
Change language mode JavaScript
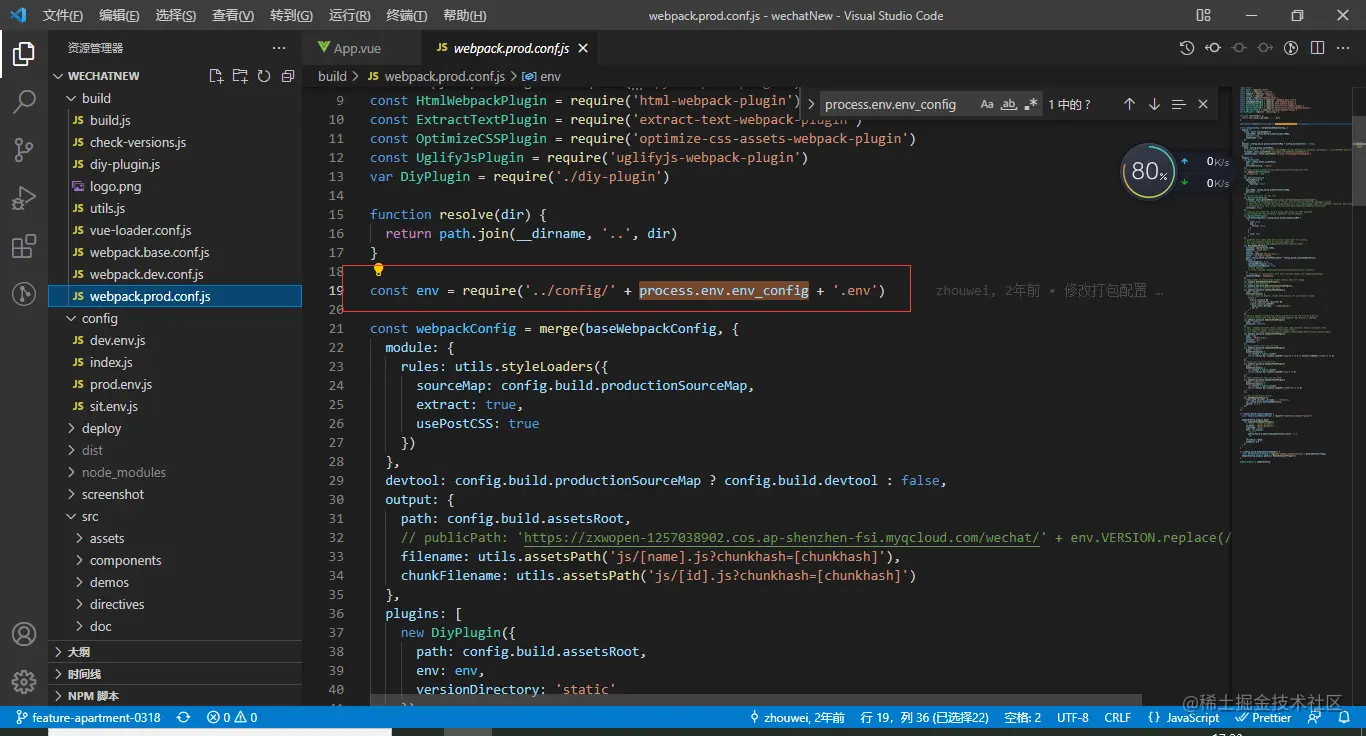coord(1183,717)
